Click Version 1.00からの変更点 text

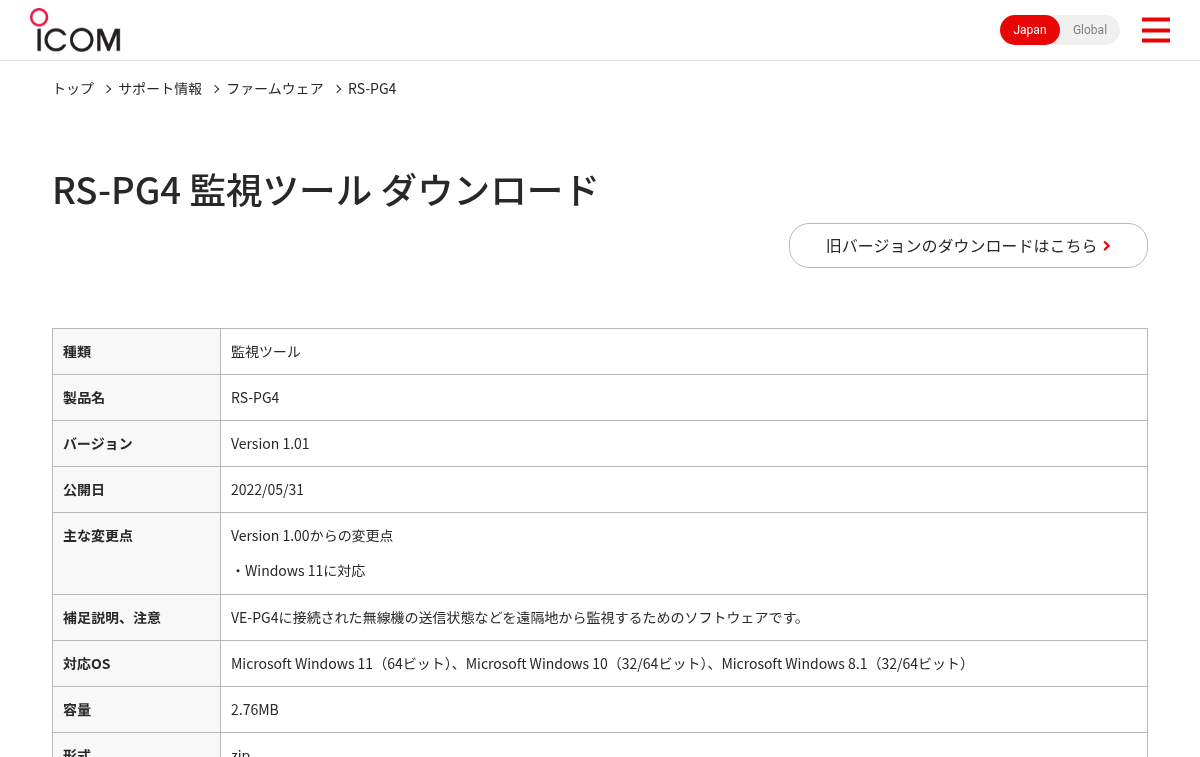312,536
